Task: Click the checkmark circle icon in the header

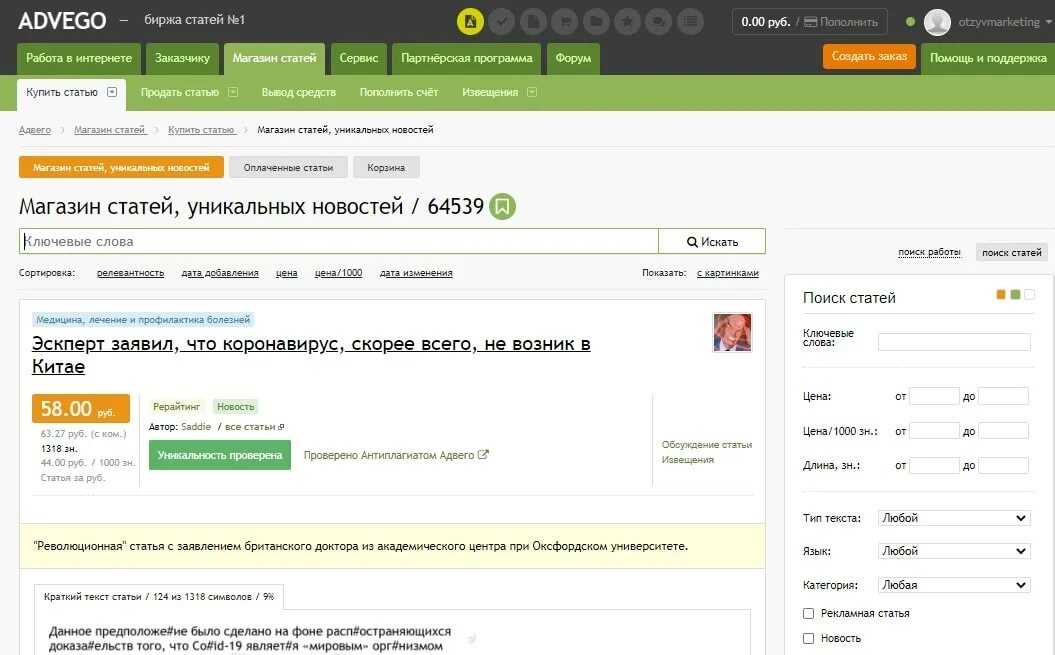Action: click(x=501, y=22)
